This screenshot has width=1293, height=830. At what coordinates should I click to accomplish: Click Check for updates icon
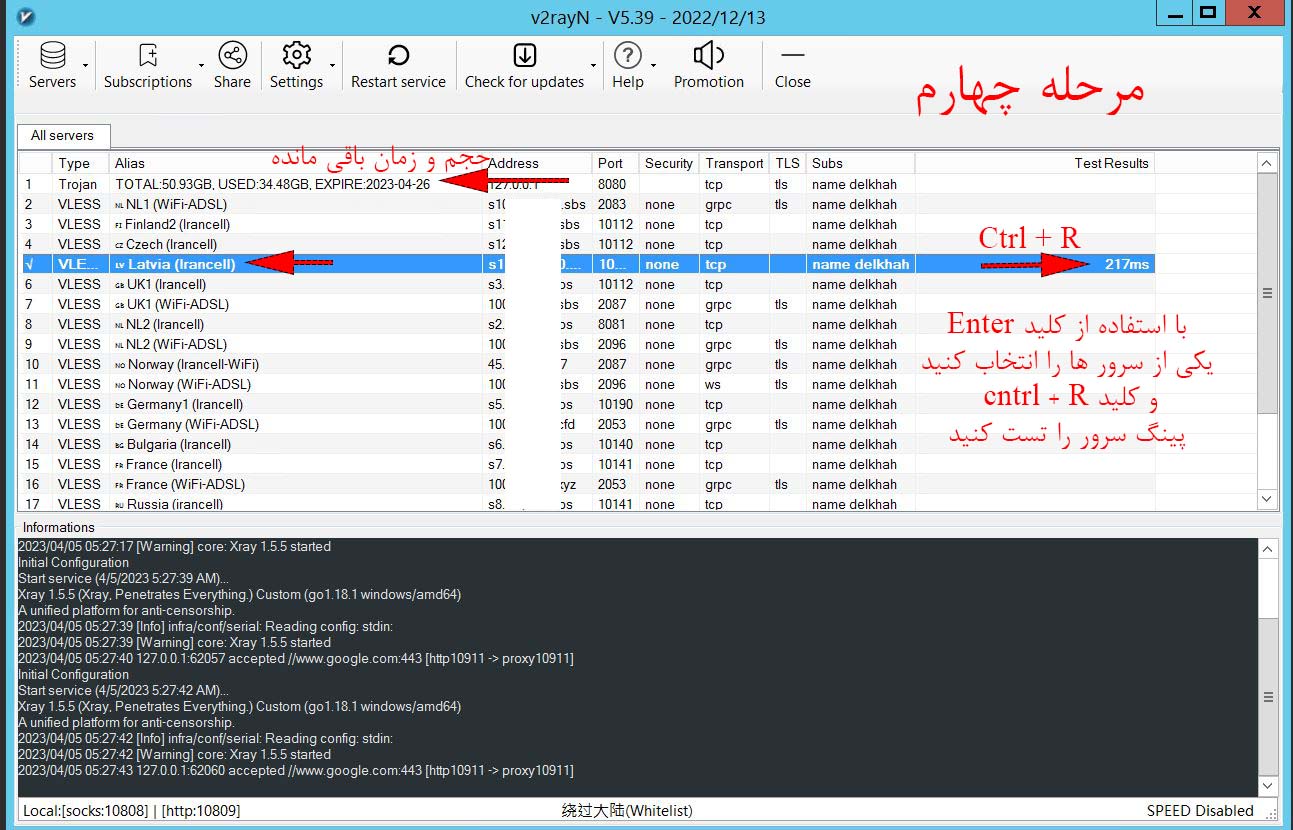[524, 55]
